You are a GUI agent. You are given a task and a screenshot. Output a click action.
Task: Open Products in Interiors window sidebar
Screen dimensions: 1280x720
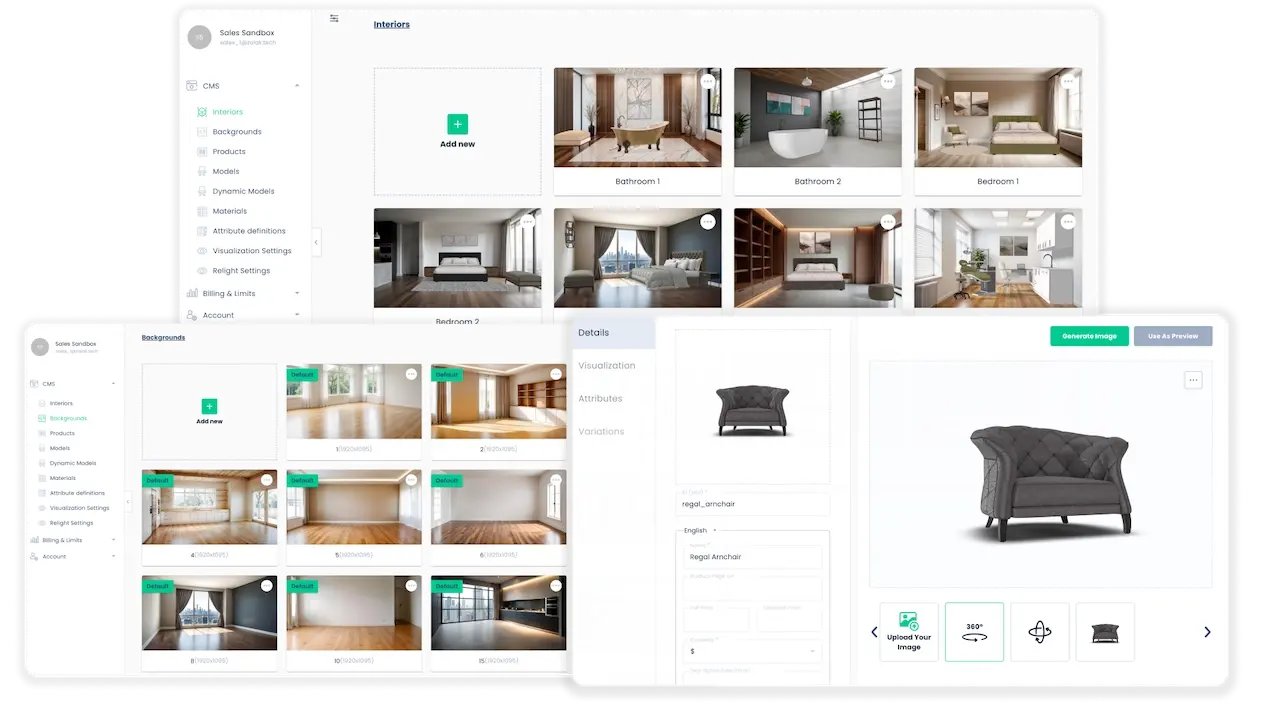pyautogui.click(x=229, y=152)
